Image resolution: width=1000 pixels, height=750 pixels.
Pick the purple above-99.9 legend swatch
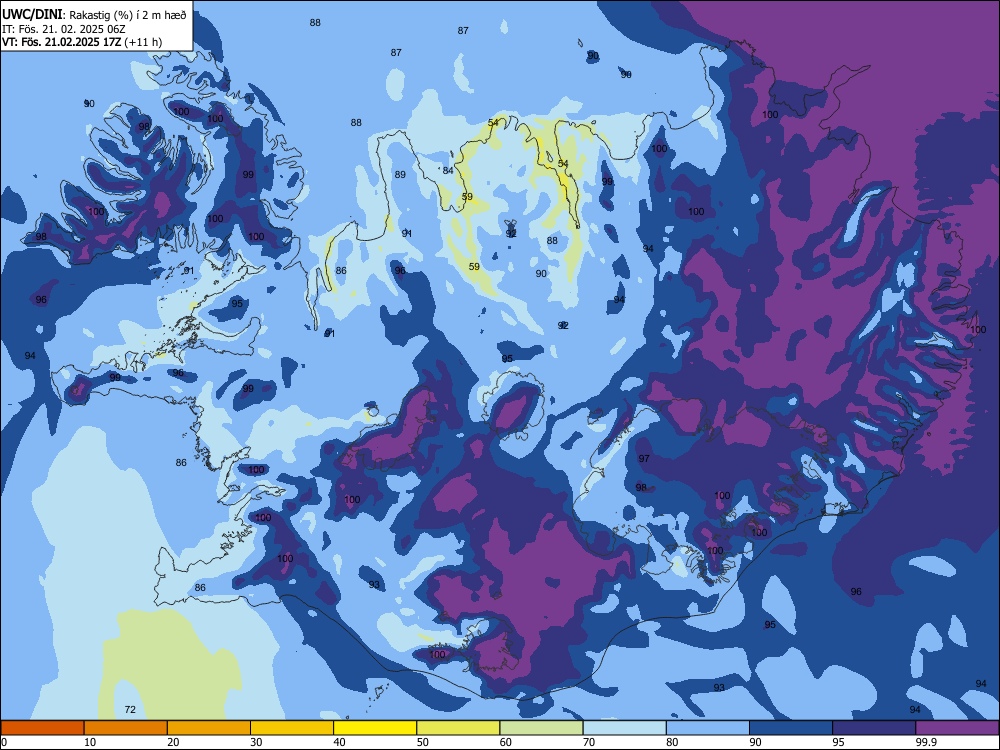tap(957, 728)
